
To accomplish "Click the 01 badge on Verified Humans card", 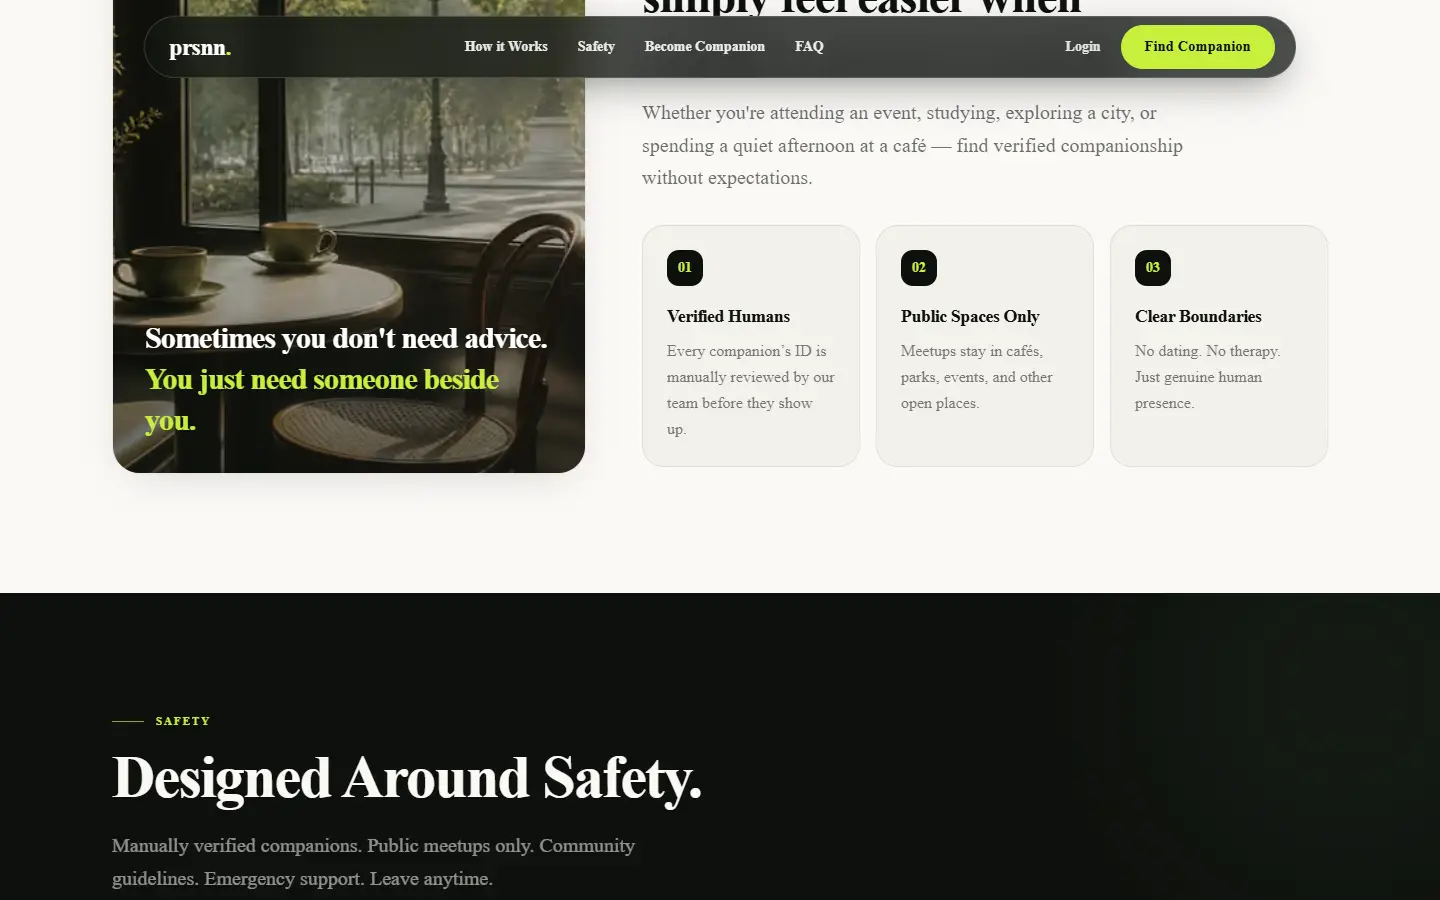I will click(685, 267).
